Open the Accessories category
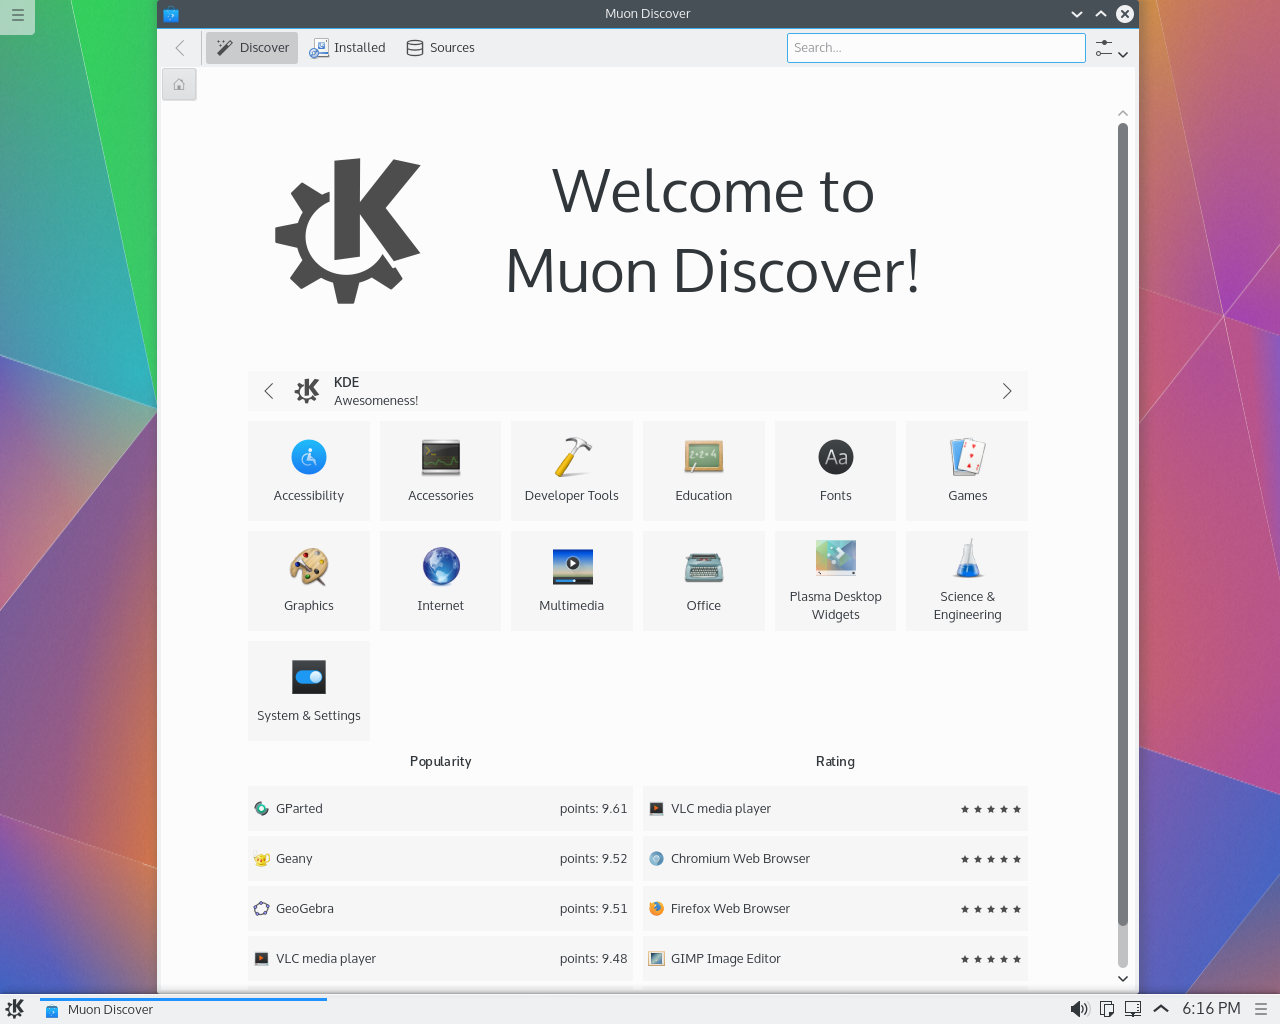Screen dimensions: 1280x1024 tap(440, 471)
